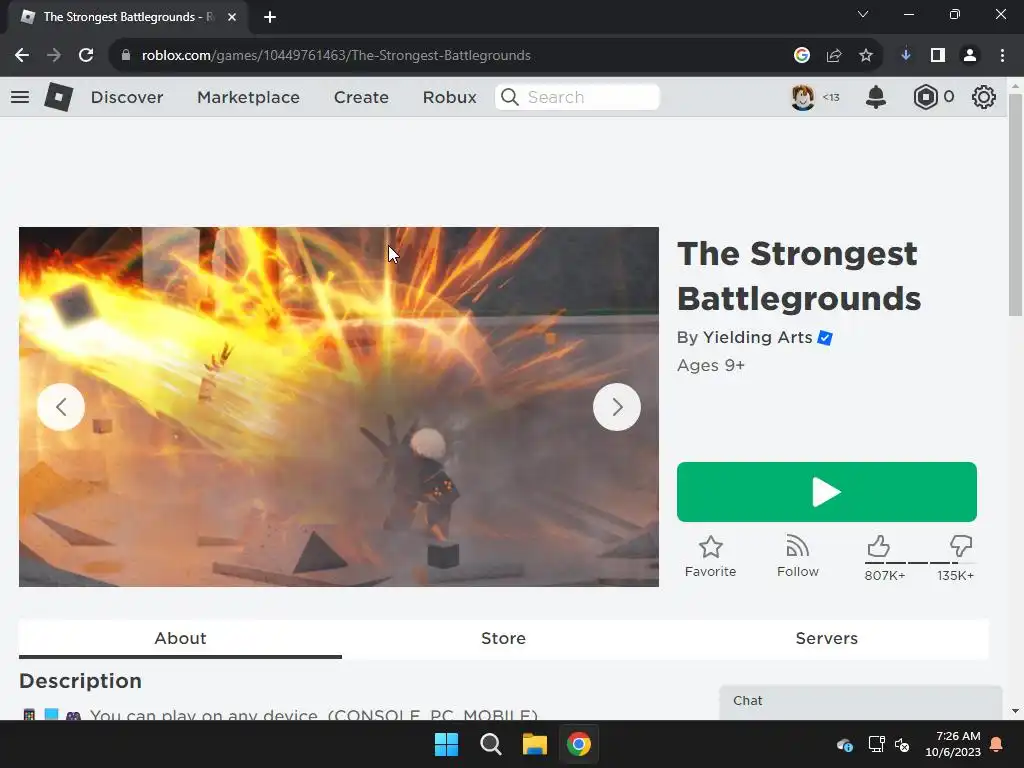Go to the Create page

pyautogui.click(x=361, y=97)
